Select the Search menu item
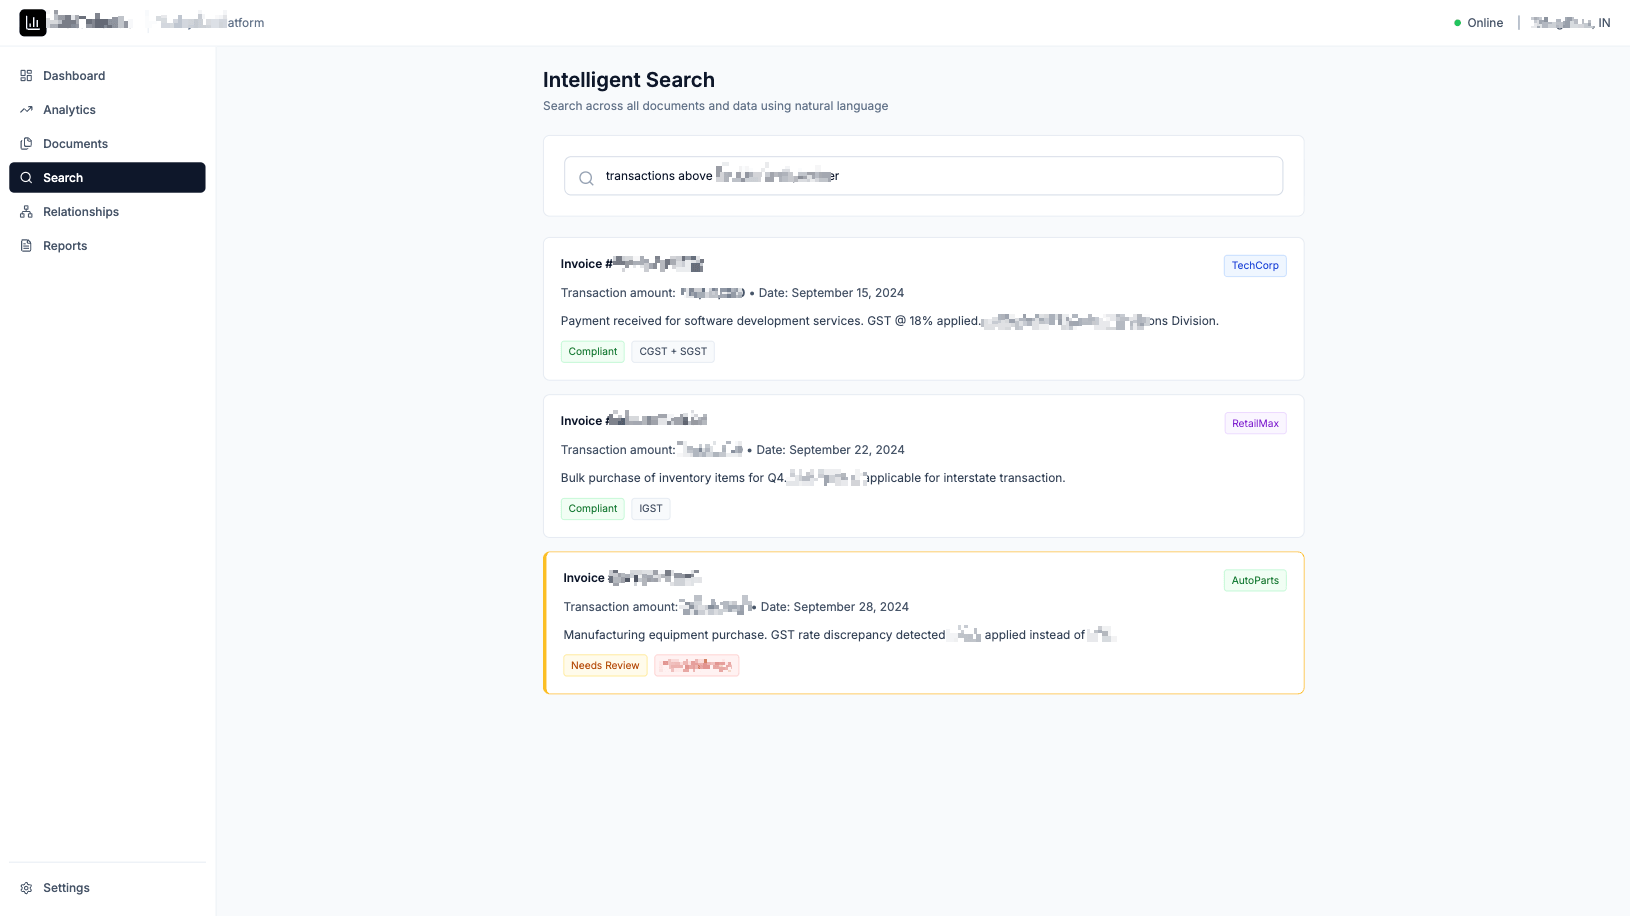This screenshot has width=1630, height=916. pos(107,178)
